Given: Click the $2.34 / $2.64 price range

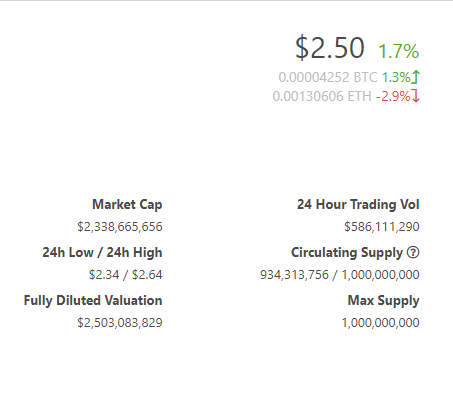Looking at the screenshot, I should (125, 275).
